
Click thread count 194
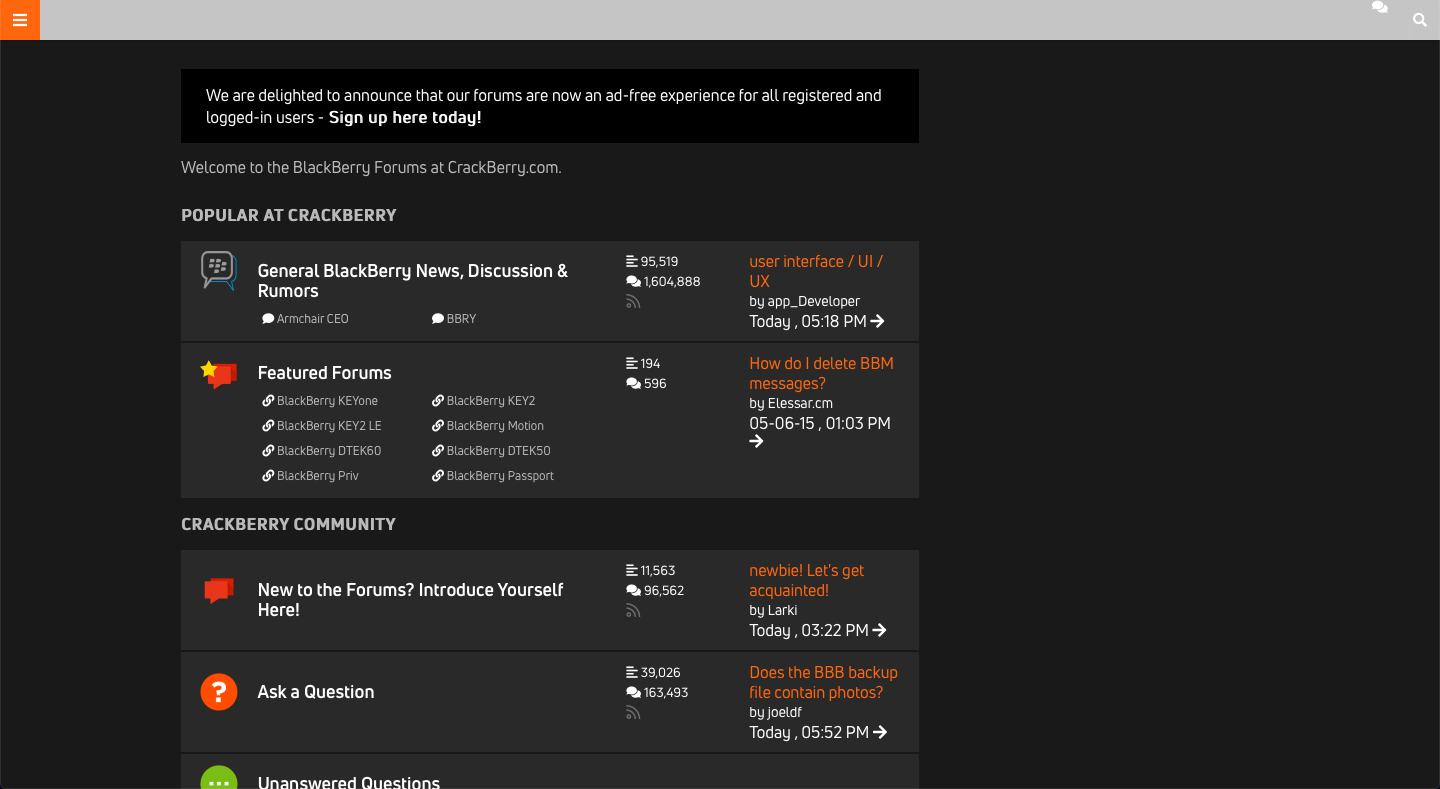(650, 363)
